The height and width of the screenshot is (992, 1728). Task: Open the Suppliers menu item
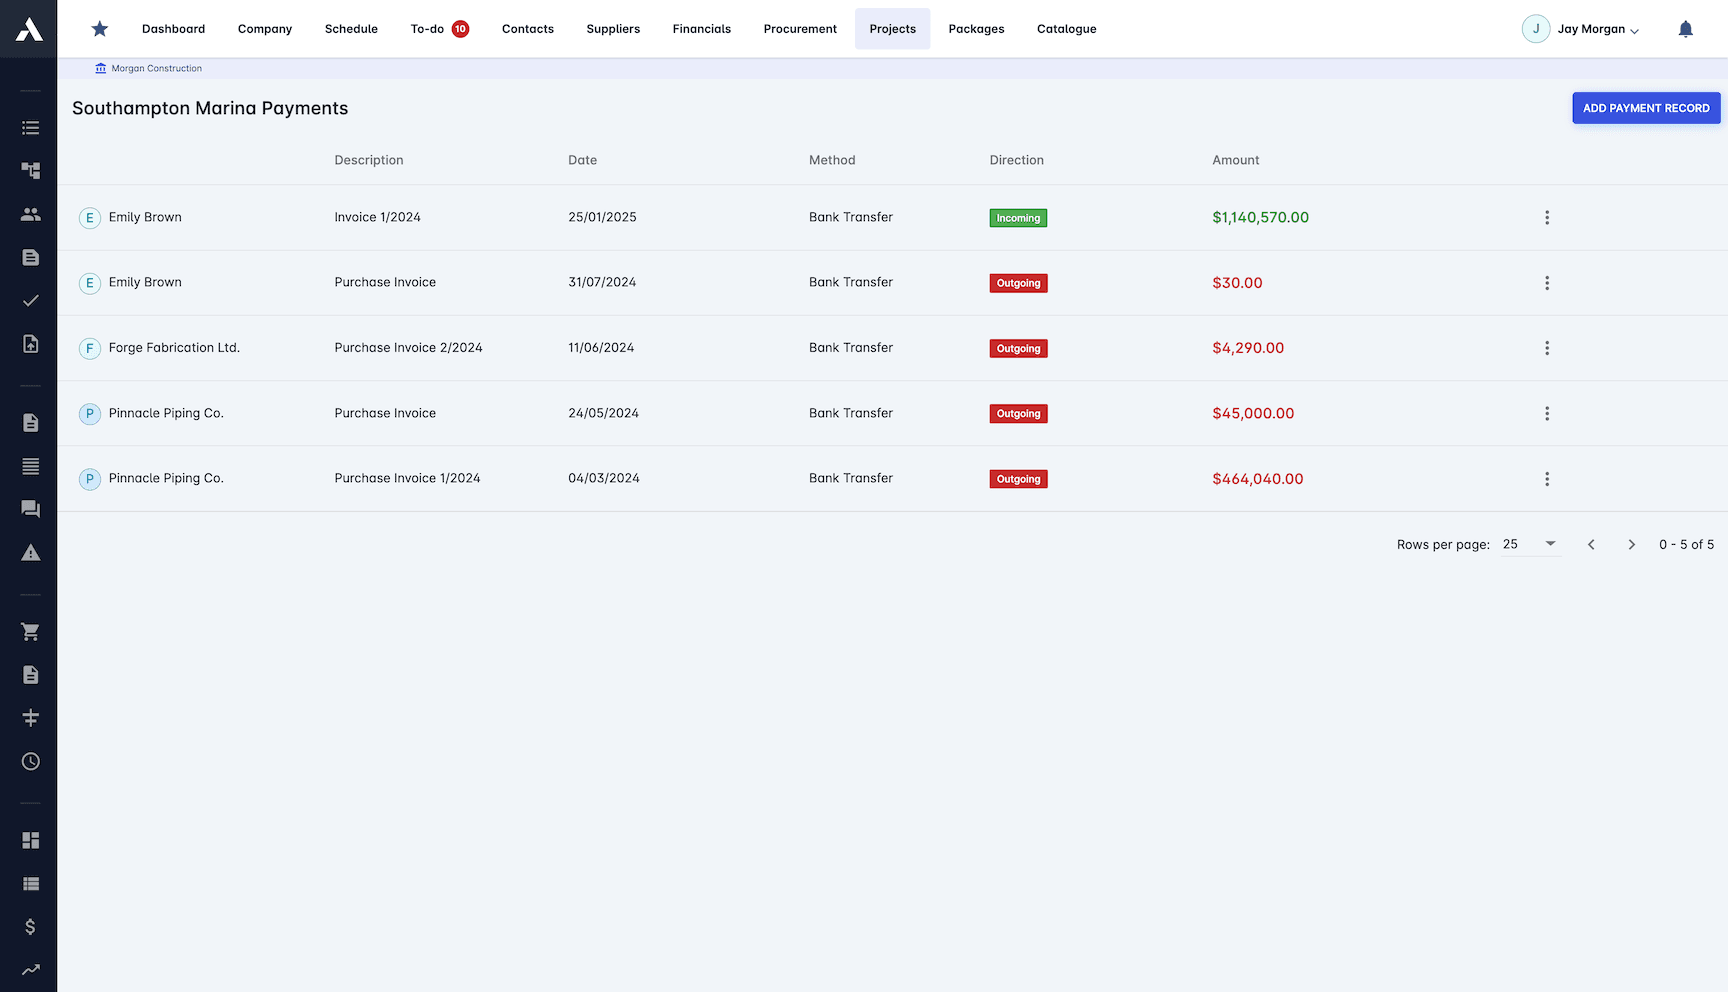[613, 28]
